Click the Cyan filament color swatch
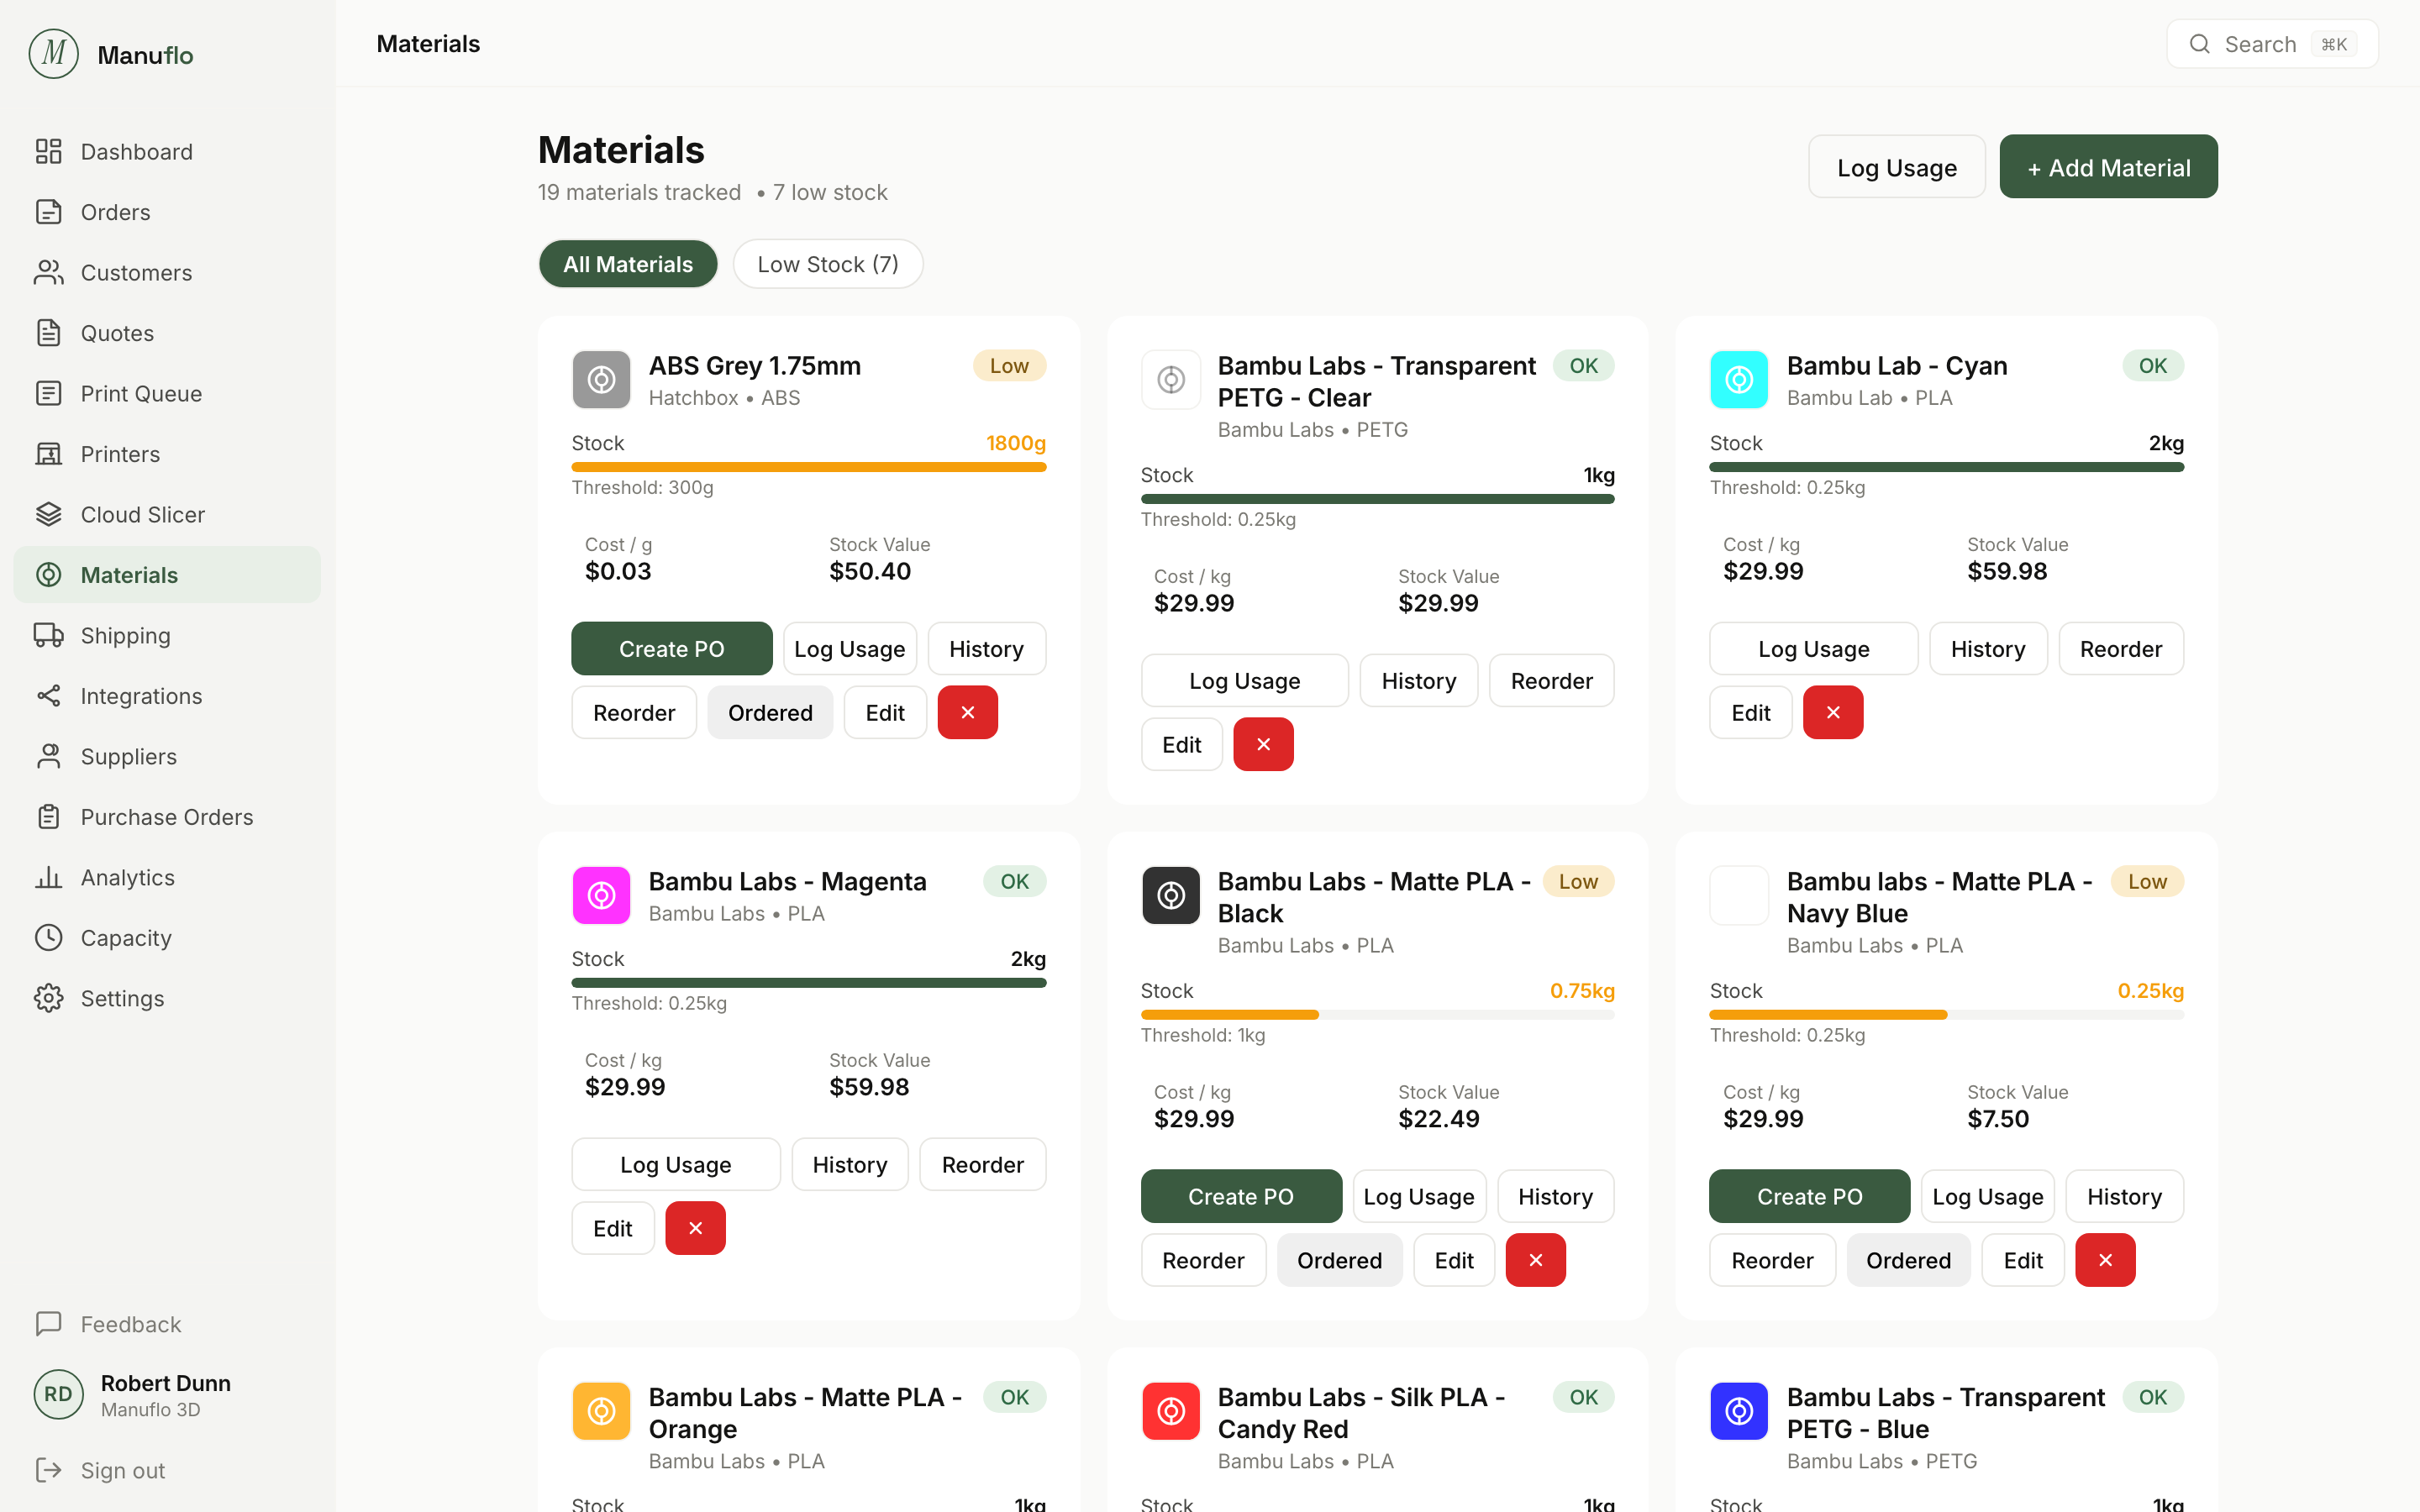The image size is (2420, 1512). point(1739,380)
